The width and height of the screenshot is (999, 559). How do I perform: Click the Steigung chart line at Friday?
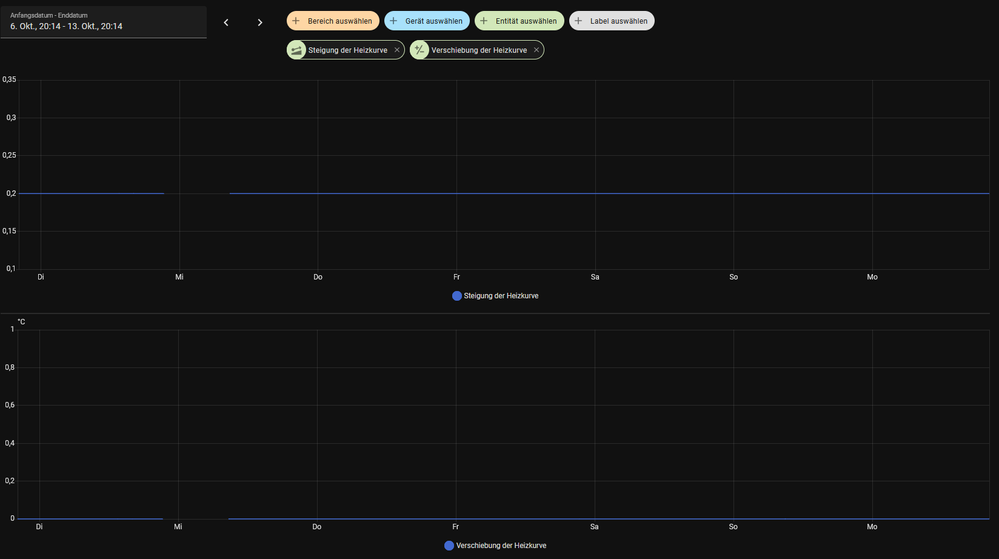457,193
